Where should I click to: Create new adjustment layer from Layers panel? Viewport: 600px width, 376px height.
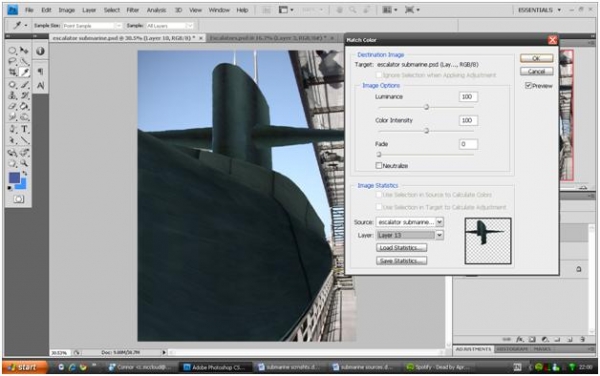[x=545, y=339]
